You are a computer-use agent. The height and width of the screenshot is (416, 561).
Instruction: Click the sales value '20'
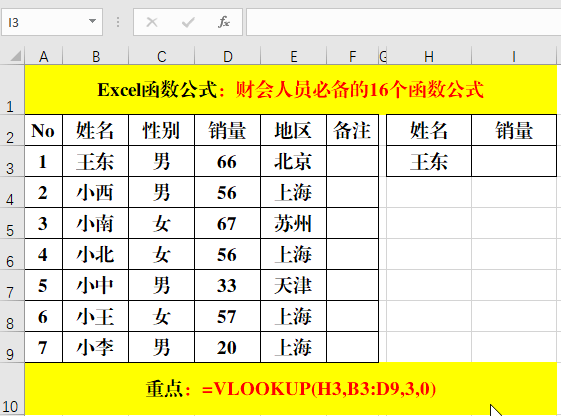[x=228, y=347]
